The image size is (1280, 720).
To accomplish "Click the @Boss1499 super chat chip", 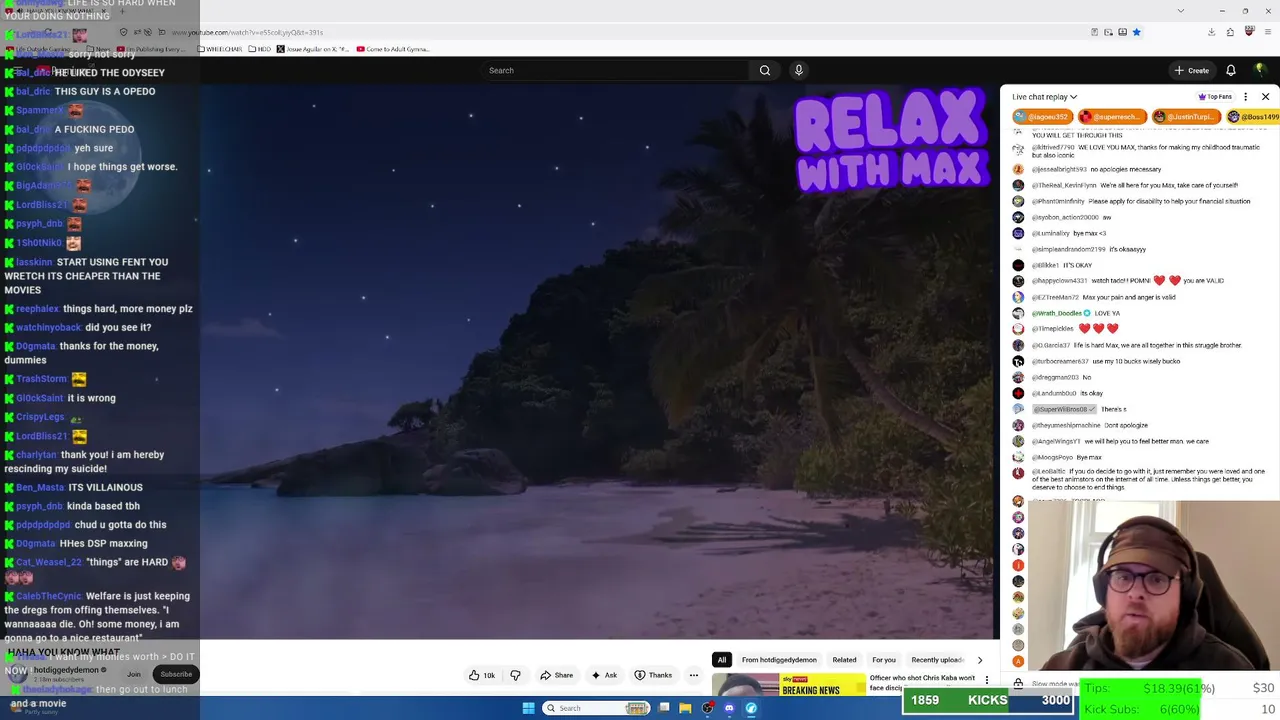I will tap(1253, 117).
